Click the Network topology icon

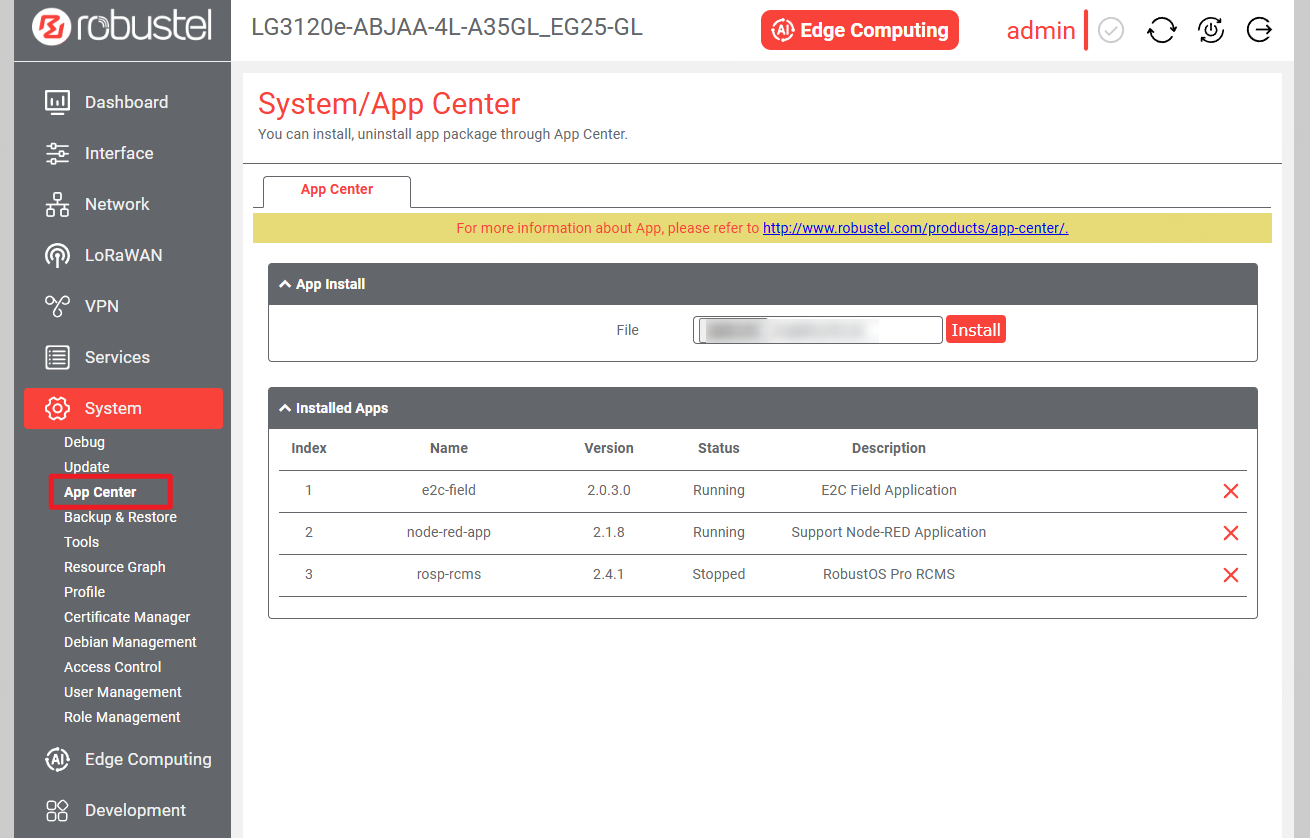coord(57,204)
